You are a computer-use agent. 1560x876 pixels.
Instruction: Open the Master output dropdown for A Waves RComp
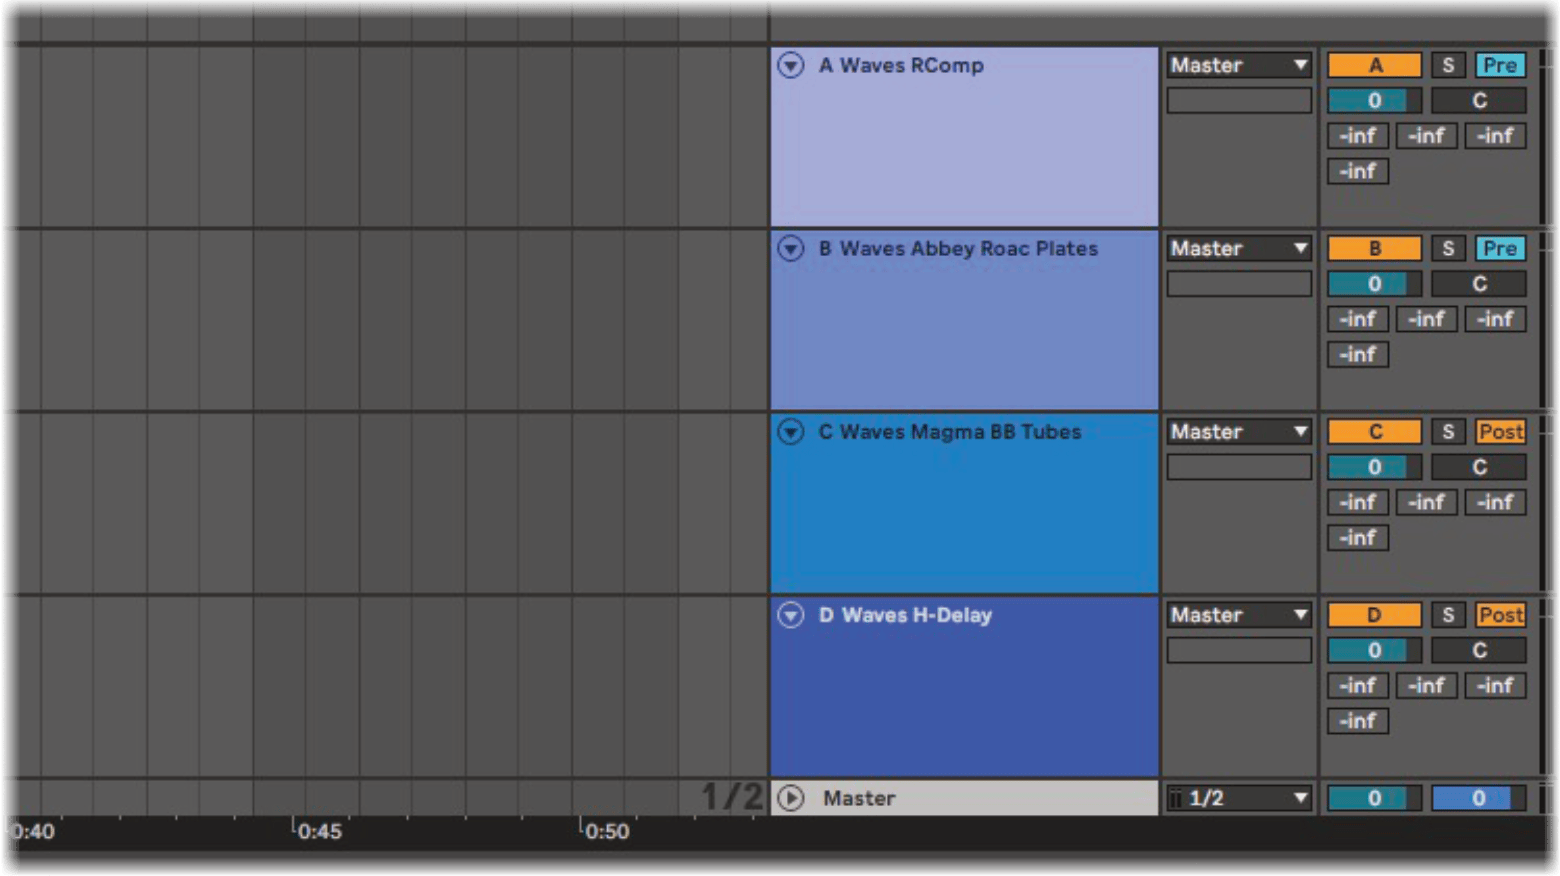1239,65
